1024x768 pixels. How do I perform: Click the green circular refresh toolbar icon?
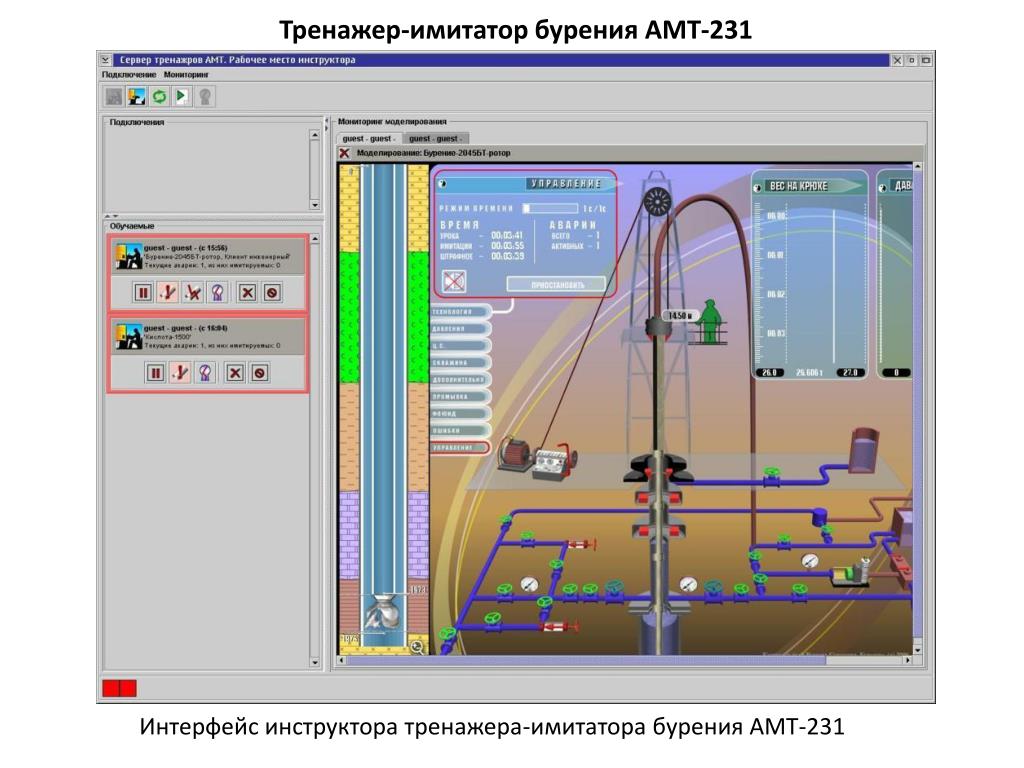coord(159,97)
